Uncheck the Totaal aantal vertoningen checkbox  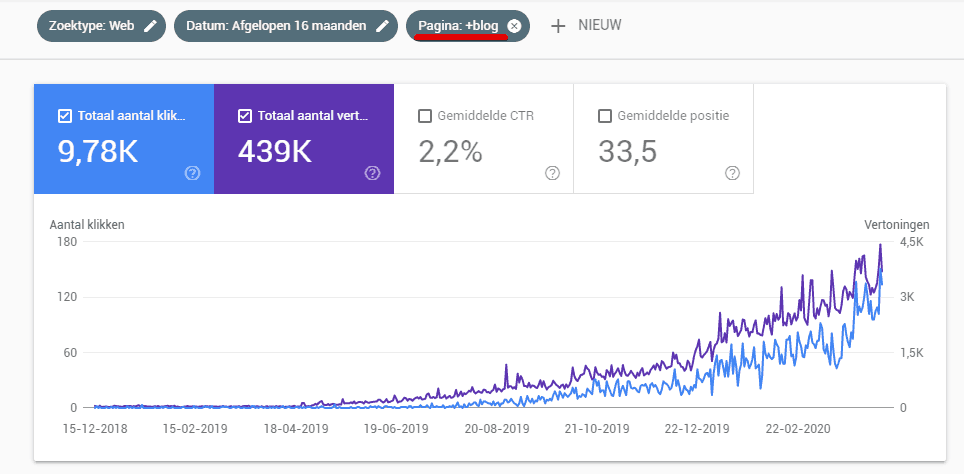pyautogui.click(x=245, y=116)
